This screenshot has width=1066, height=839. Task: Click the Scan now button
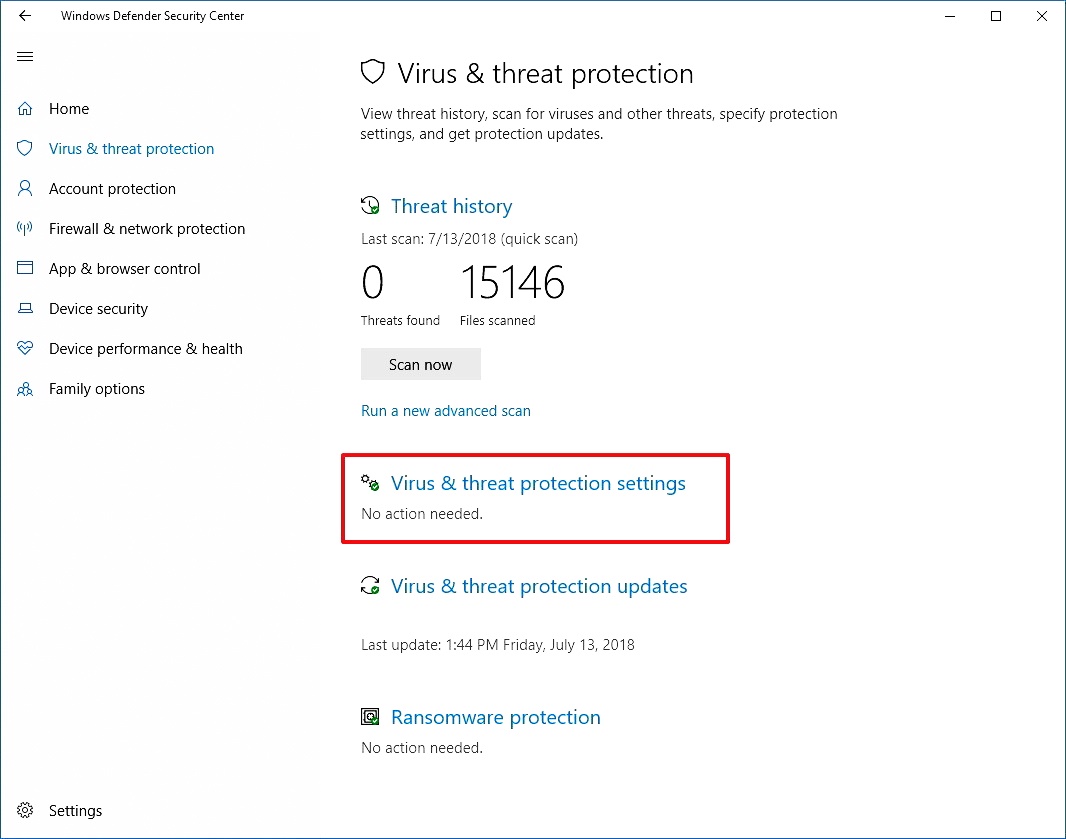[x=421, y=364]
